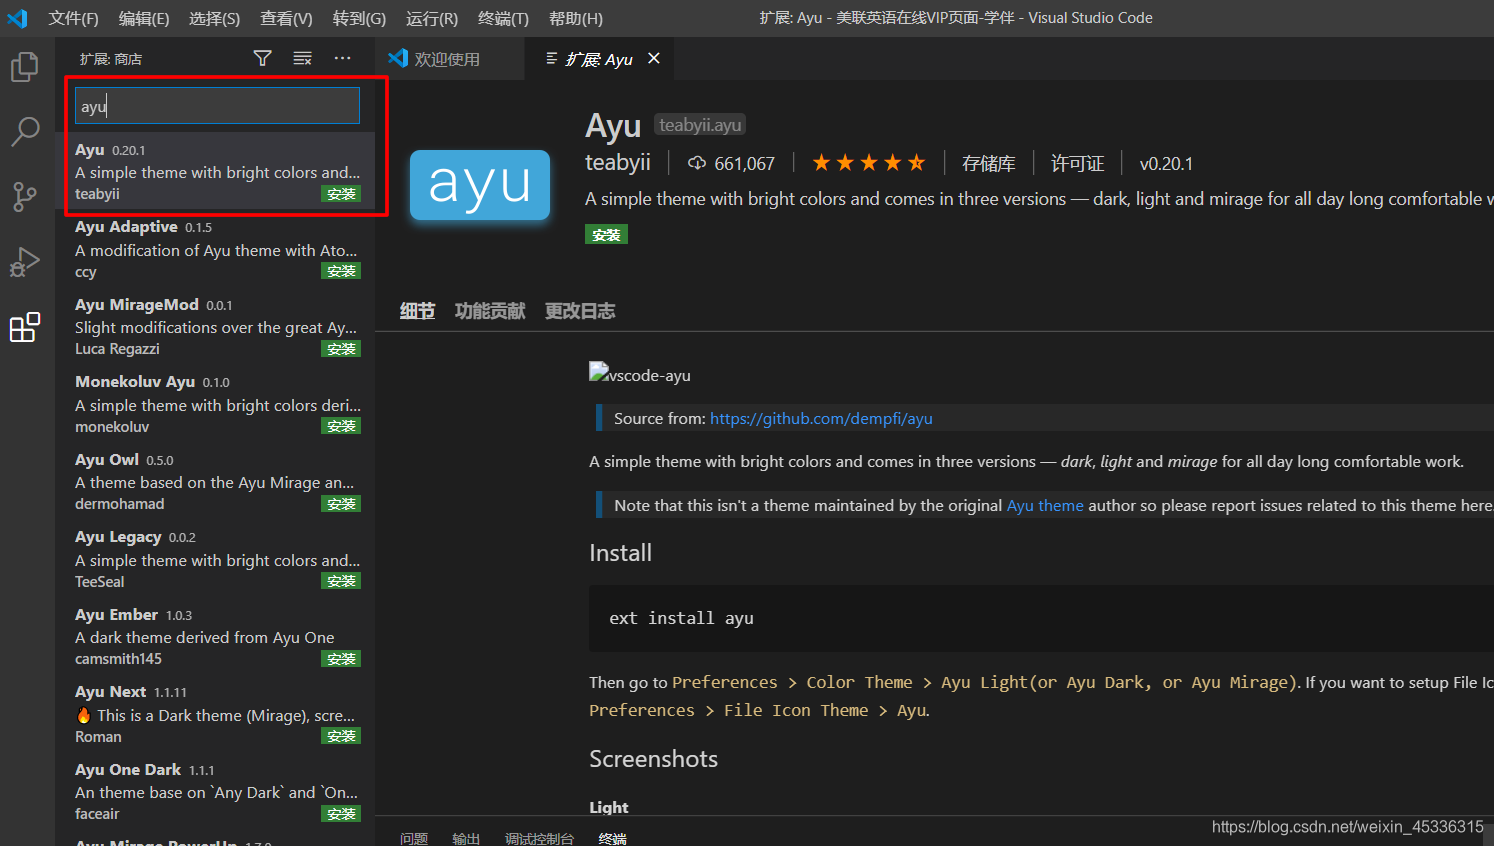This screenshot has width=1494, height=846.
Task: Click the teabyii publisher name
Action: click(618, 162)
